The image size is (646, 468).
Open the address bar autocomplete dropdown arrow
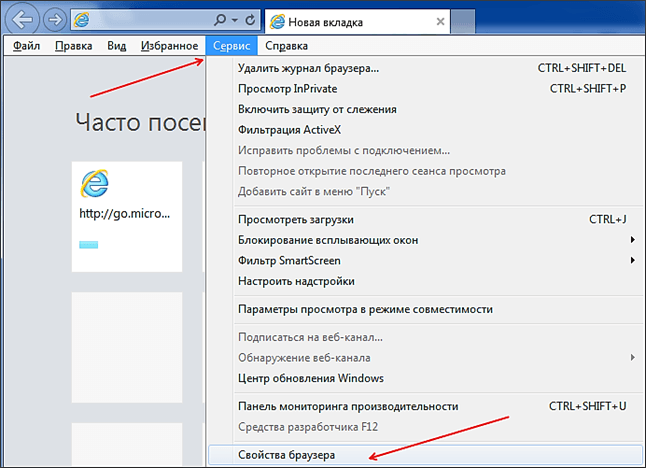[234, 20]
